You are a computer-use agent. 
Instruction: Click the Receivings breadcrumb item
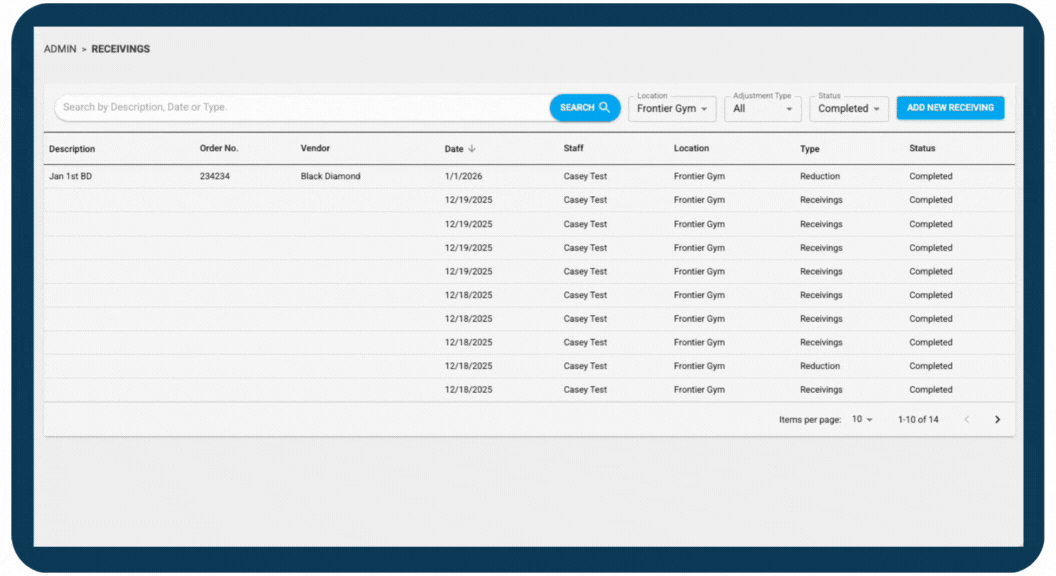coord(121,49)
